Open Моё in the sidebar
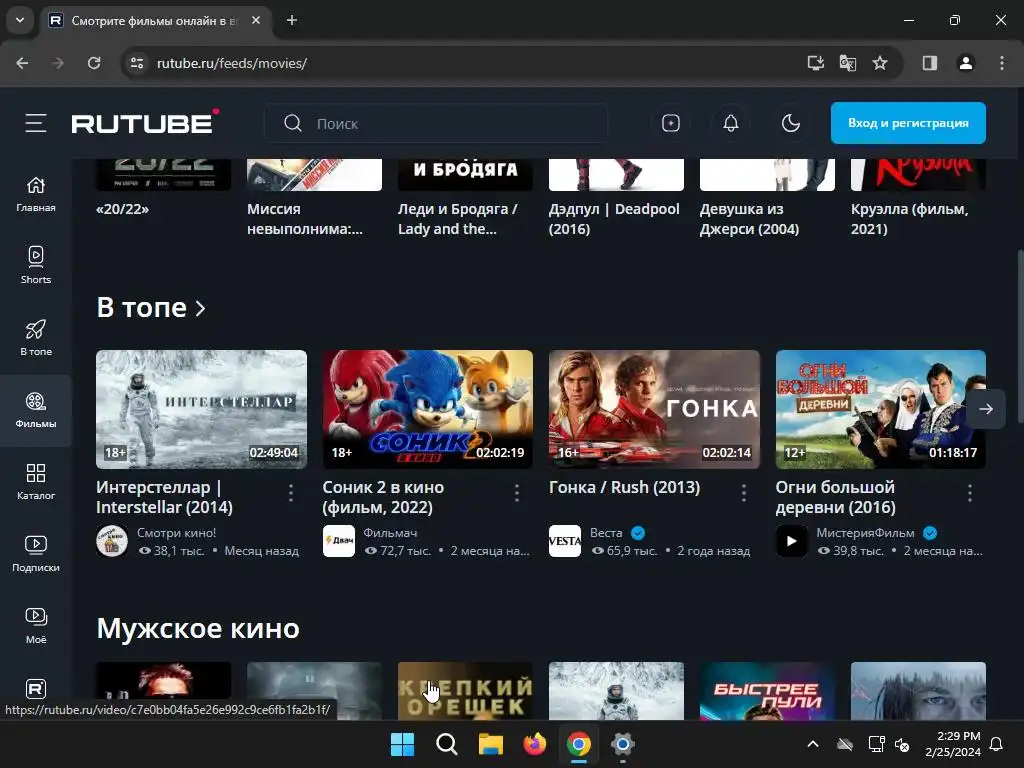The height and width of the screenshot is (768, 1024). click(36, 626)
